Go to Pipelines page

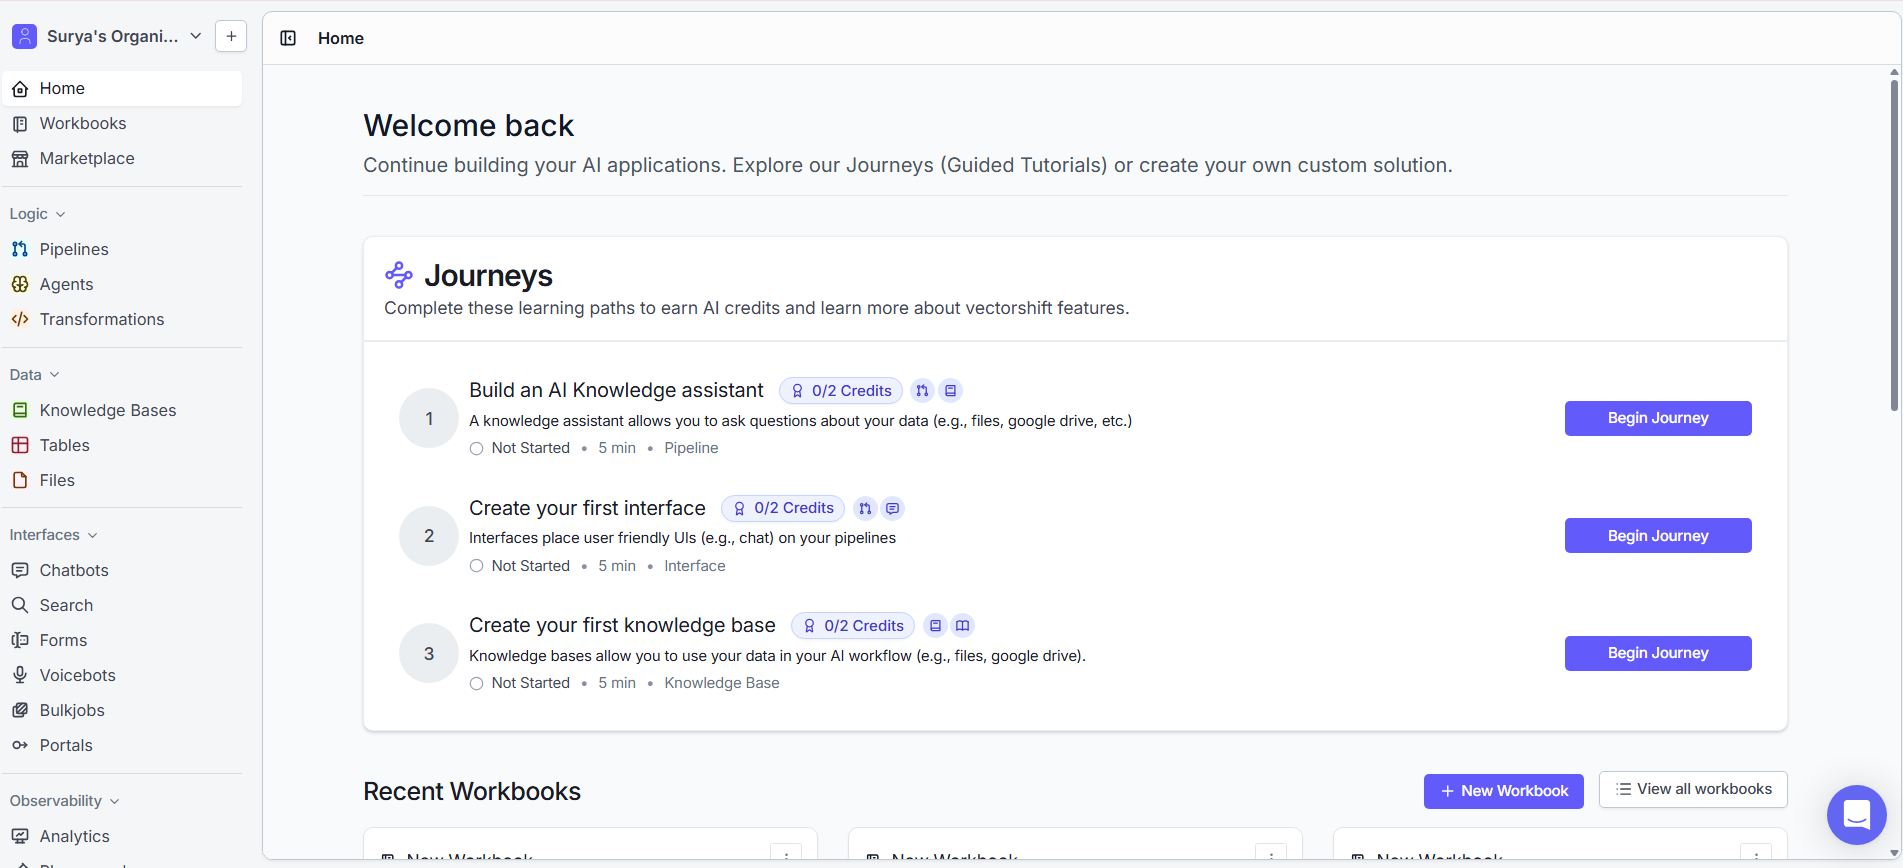click(x=123, y=249)
